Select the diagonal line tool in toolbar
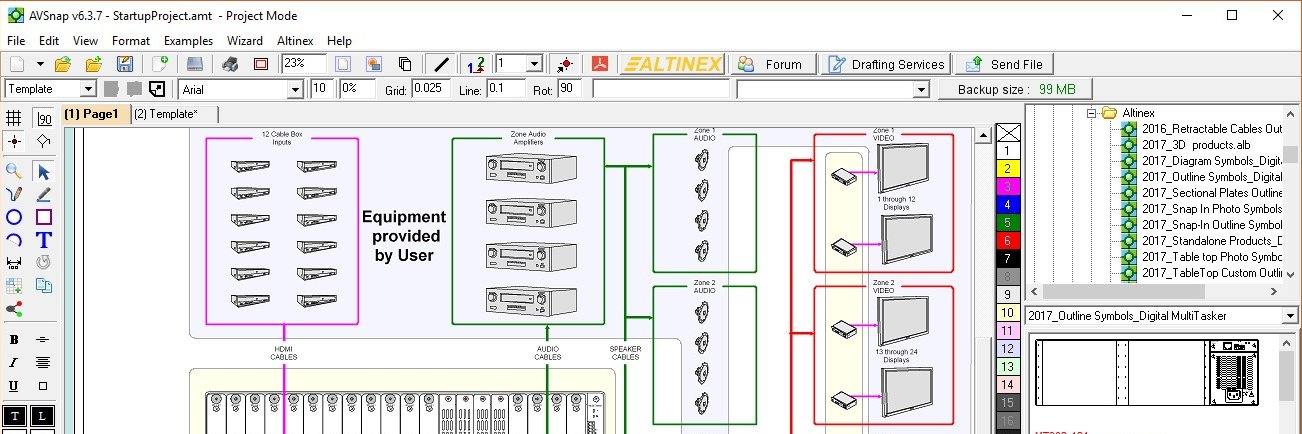 [442, 64]
